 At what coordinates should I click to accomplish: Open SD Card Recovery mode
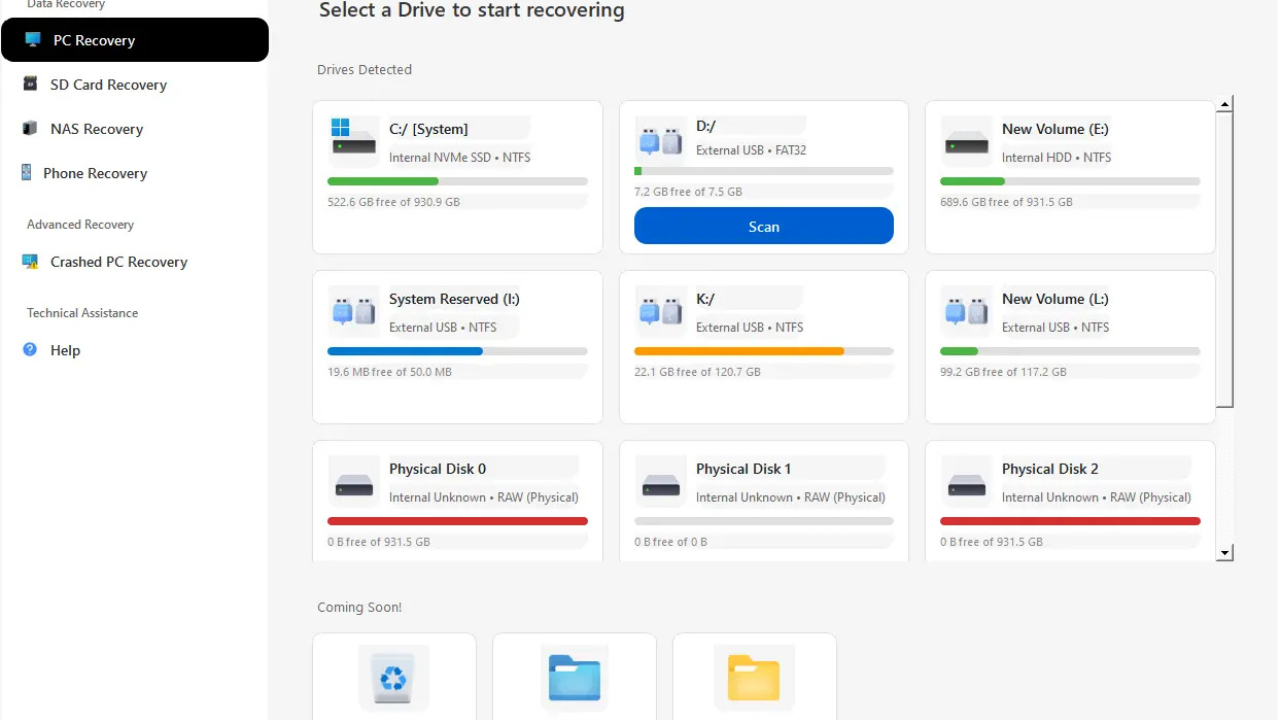point(108,84)
